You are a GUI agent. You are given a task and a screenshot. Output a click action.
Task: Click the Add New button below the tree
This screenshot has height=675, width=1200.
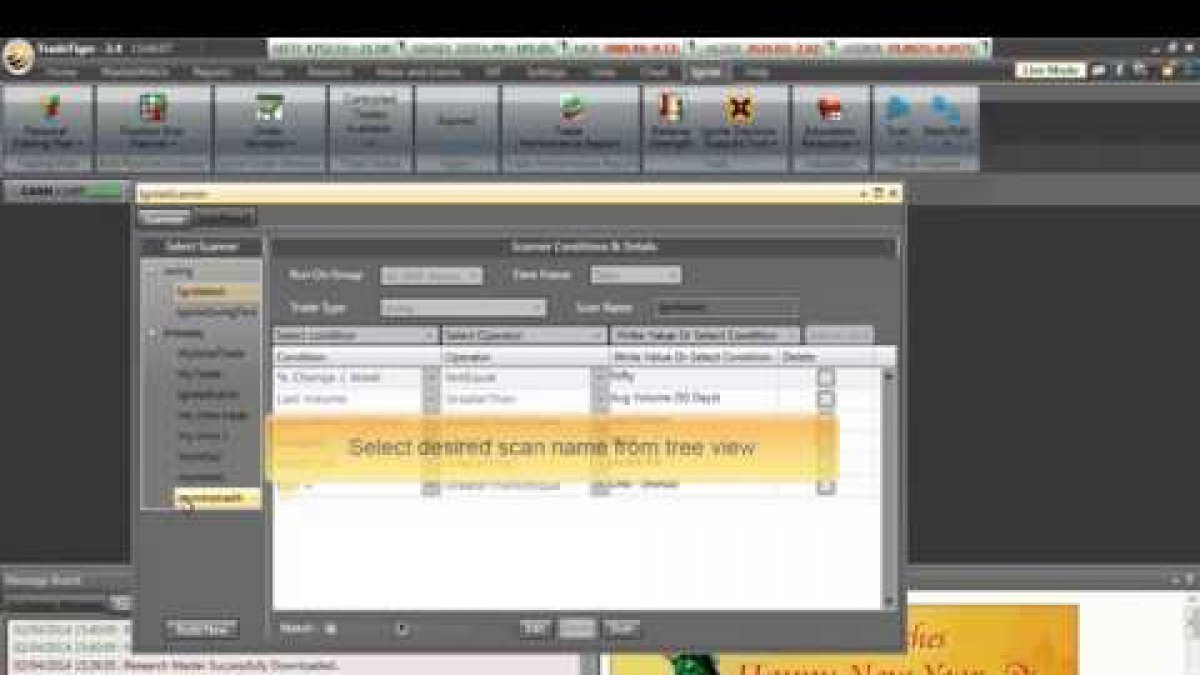pos(201,628)
